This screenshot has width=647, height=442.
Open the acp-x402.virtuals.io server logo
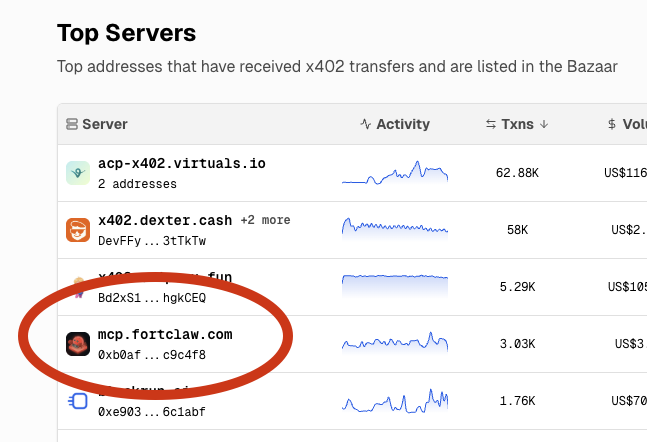(78, 173)
